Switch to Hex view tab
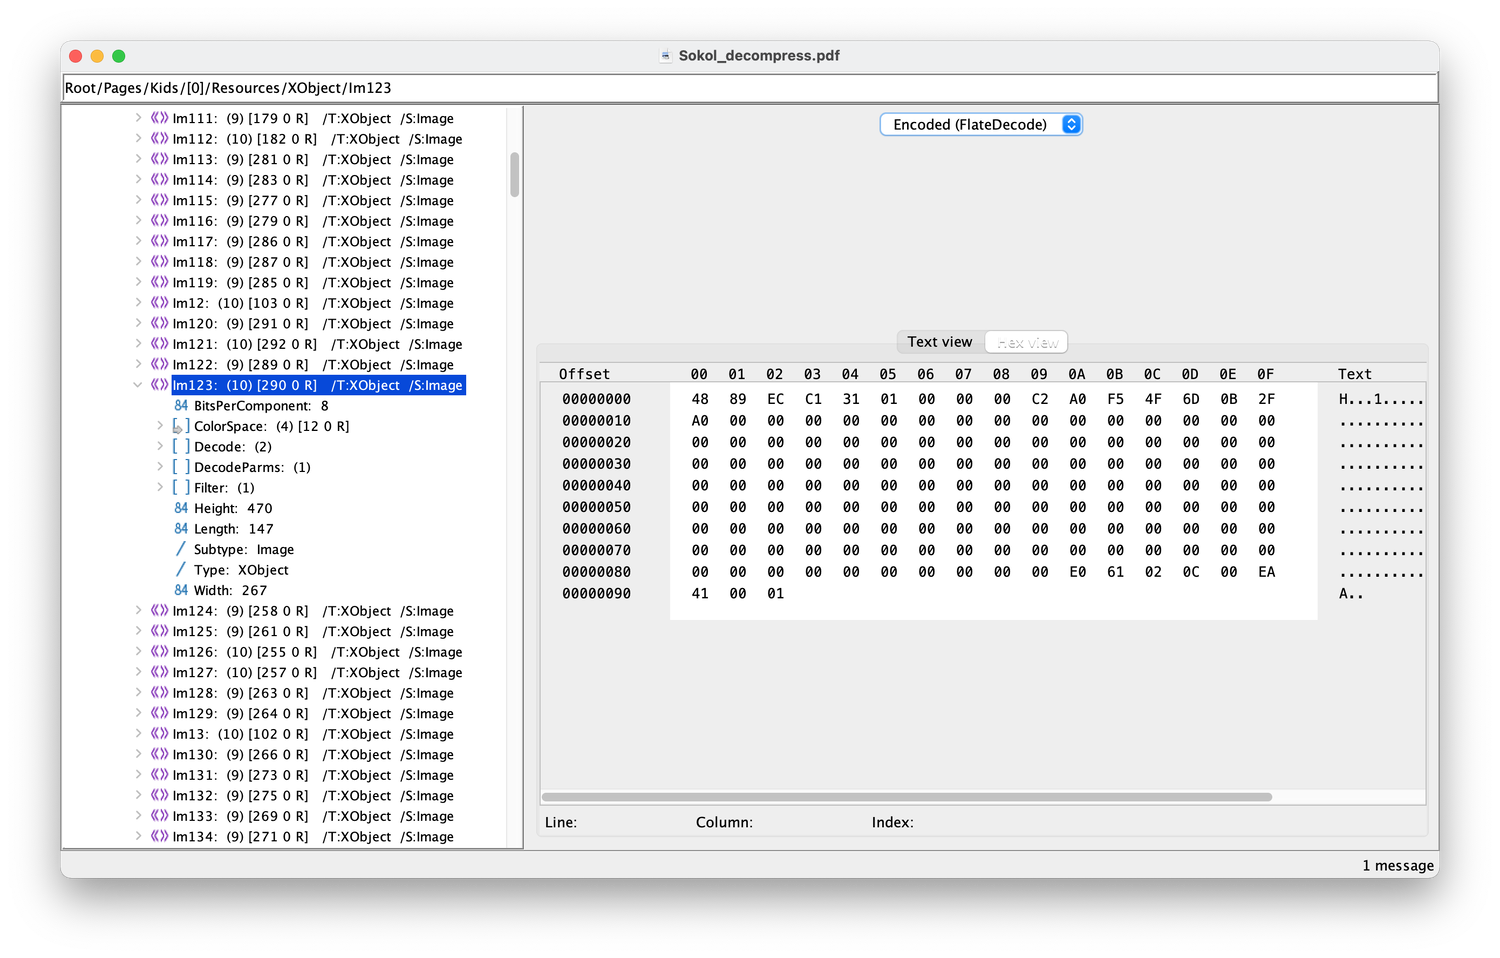This screenshot has height=958, width=1500. [1027, 342]
